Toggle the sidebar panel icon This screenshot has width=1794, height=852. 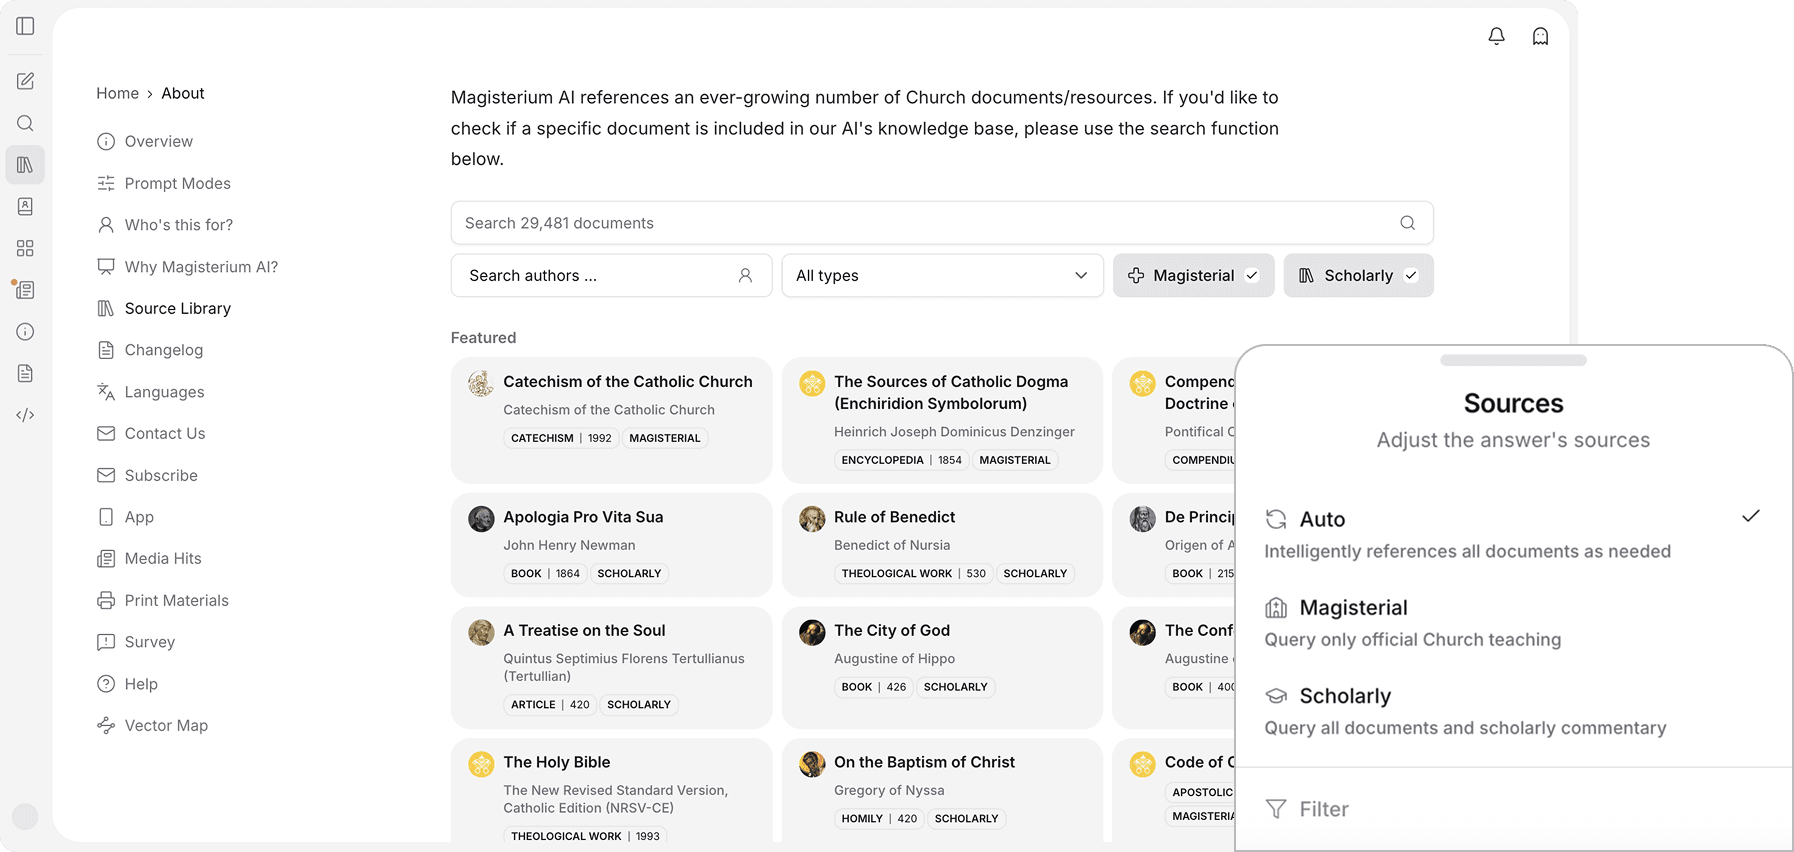click(x=25, y=26)
